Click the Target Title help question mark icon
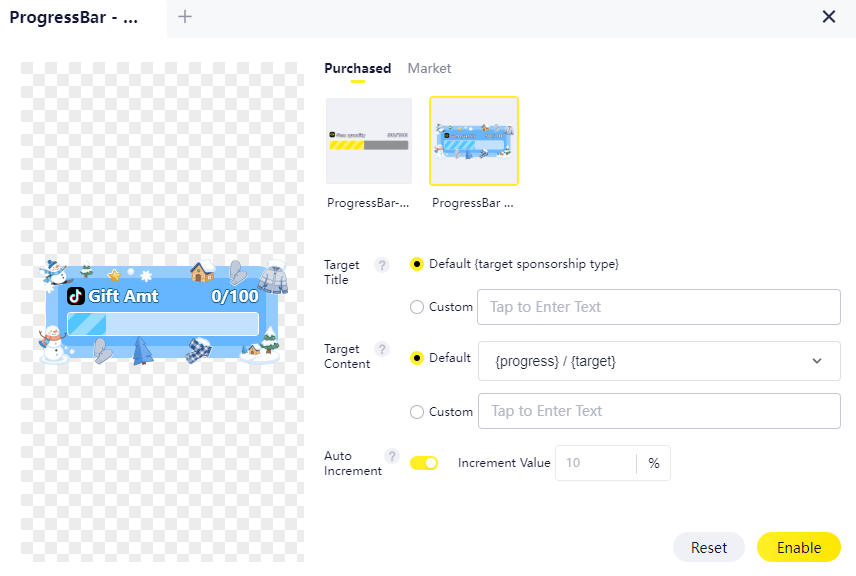 point(381,265)
